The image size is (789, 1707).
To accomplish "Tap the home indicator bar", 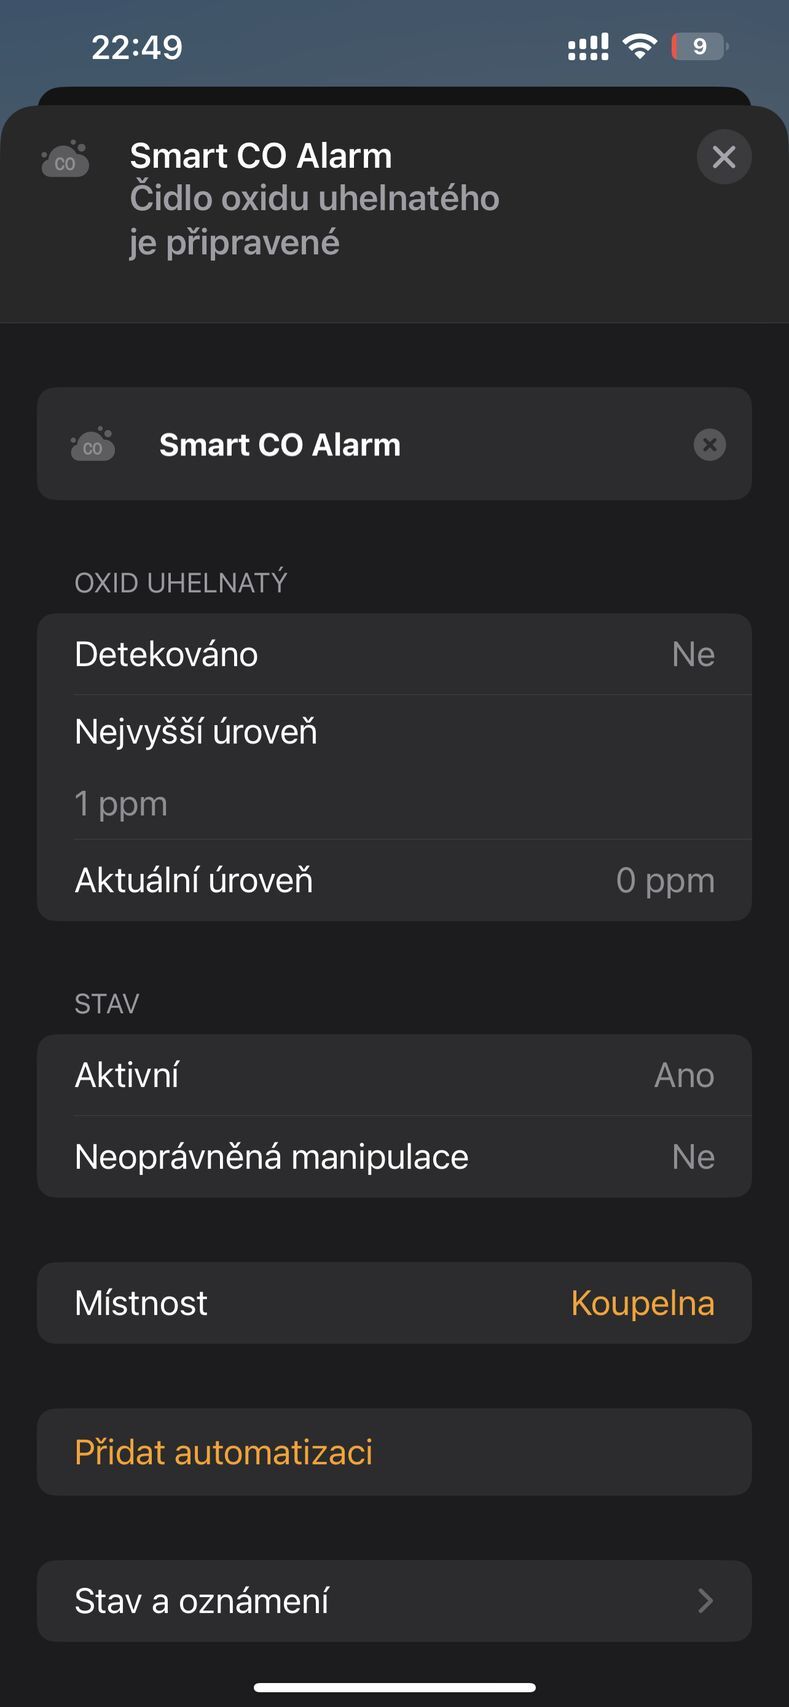I will 395,1688.
